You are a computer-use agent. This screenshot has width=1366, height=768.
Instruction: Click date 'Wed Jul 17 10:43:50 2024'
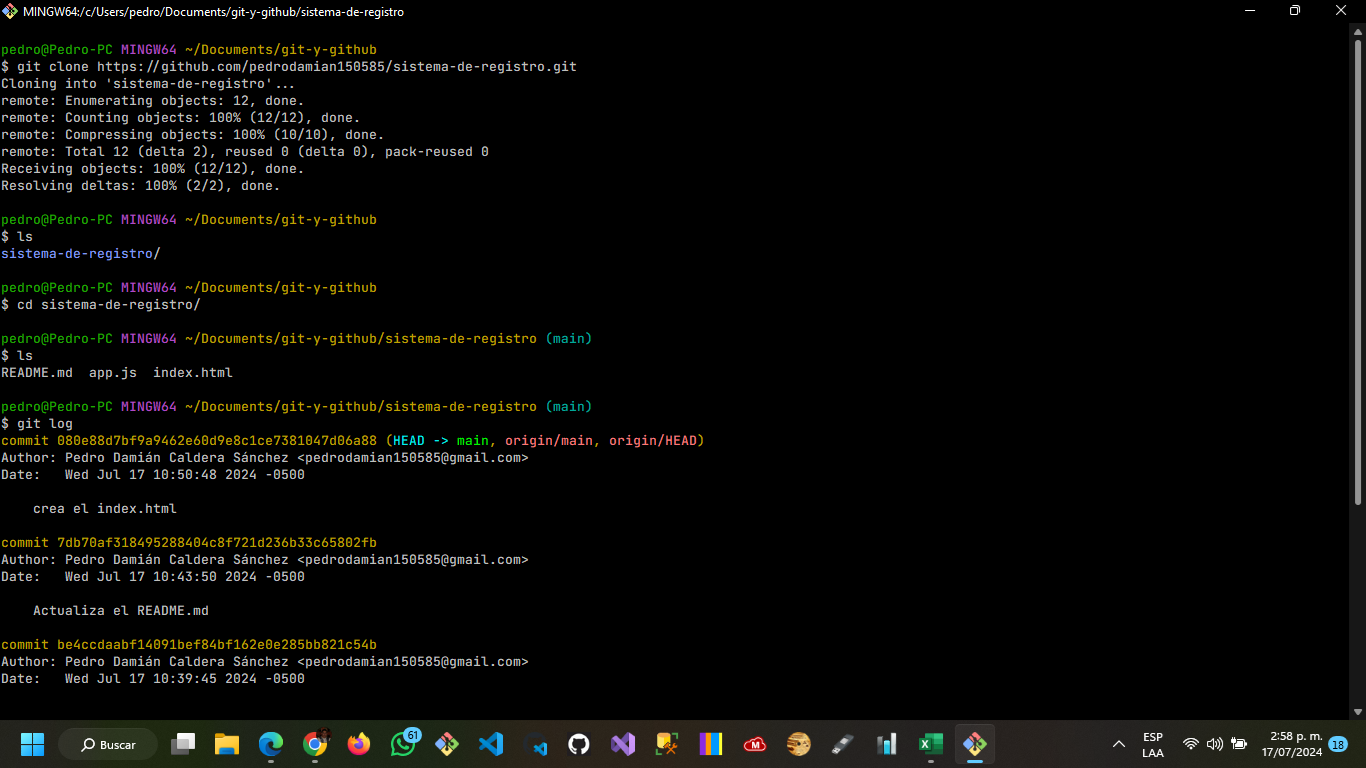click(161, 577)
